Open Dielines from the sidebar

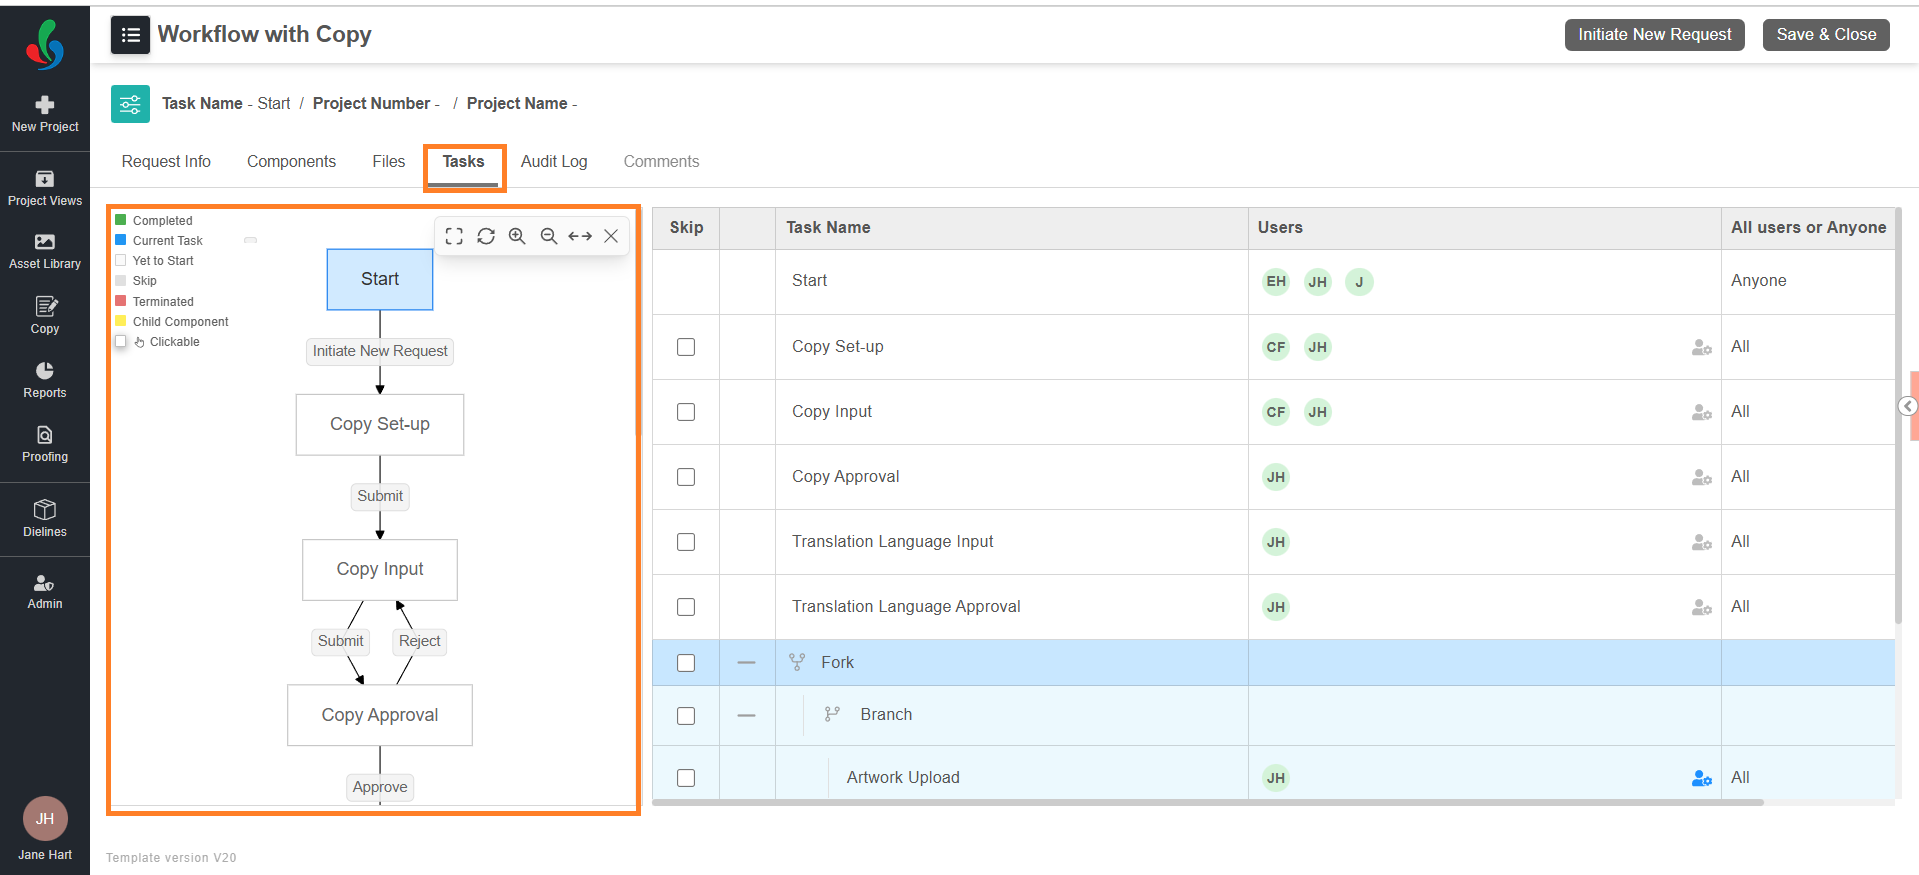point(45,518)
